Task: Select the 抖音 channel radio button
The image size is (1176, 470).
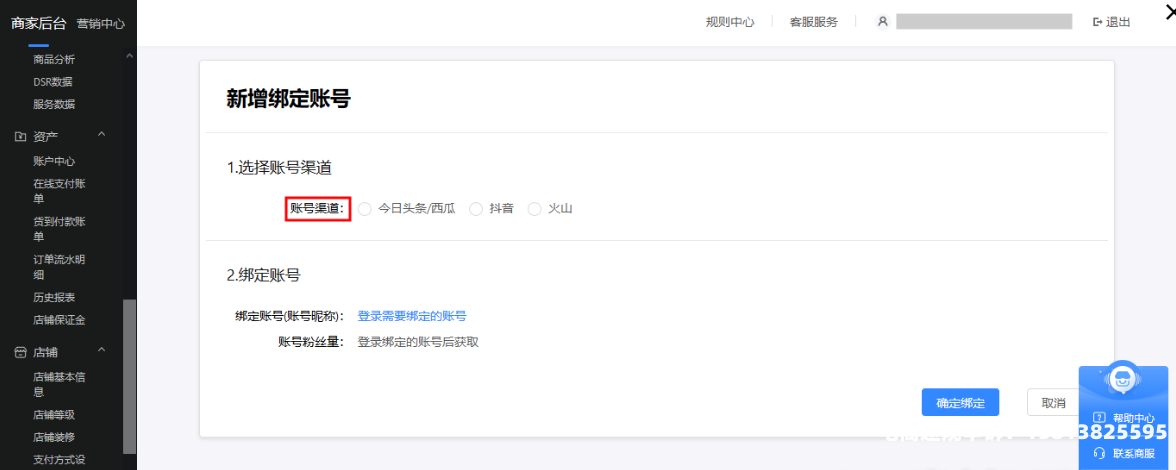Action: [476, 209]
